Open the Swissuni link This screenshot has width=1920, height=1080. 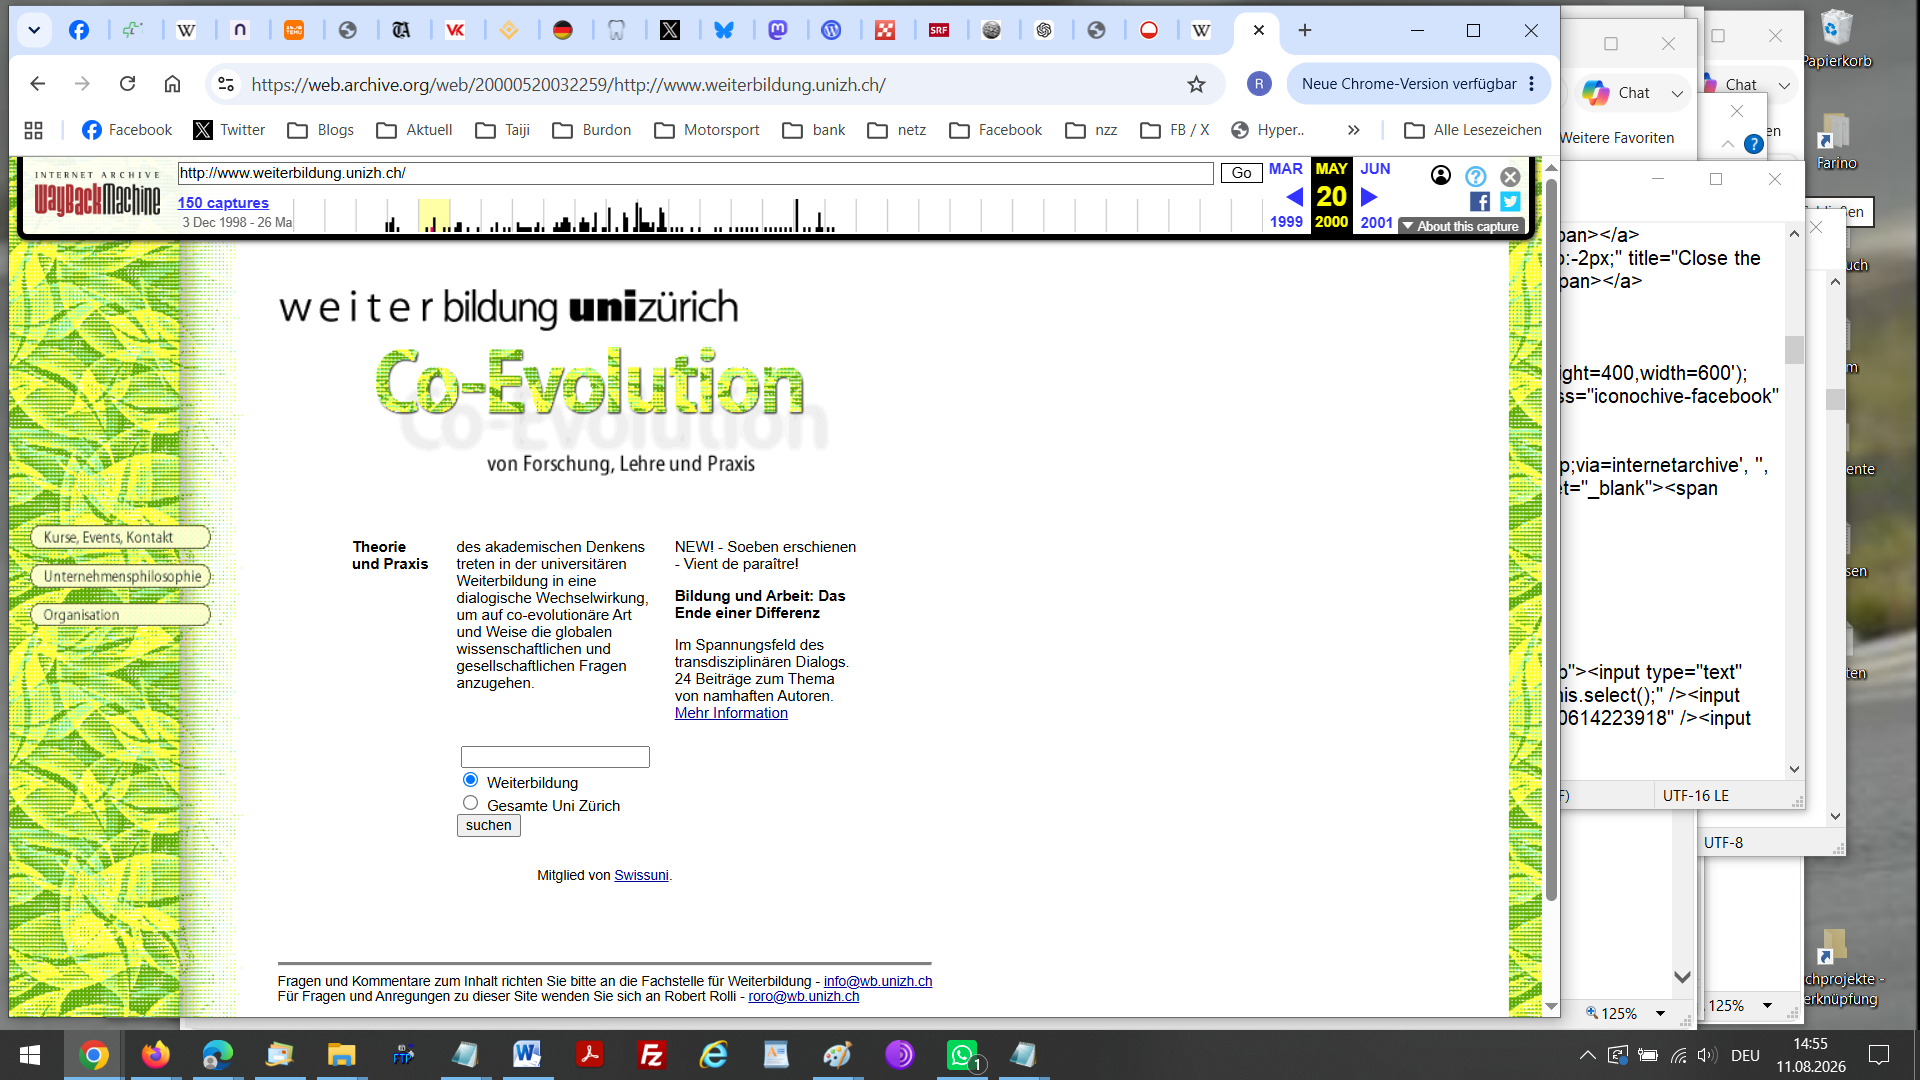(x=641, y=875)
